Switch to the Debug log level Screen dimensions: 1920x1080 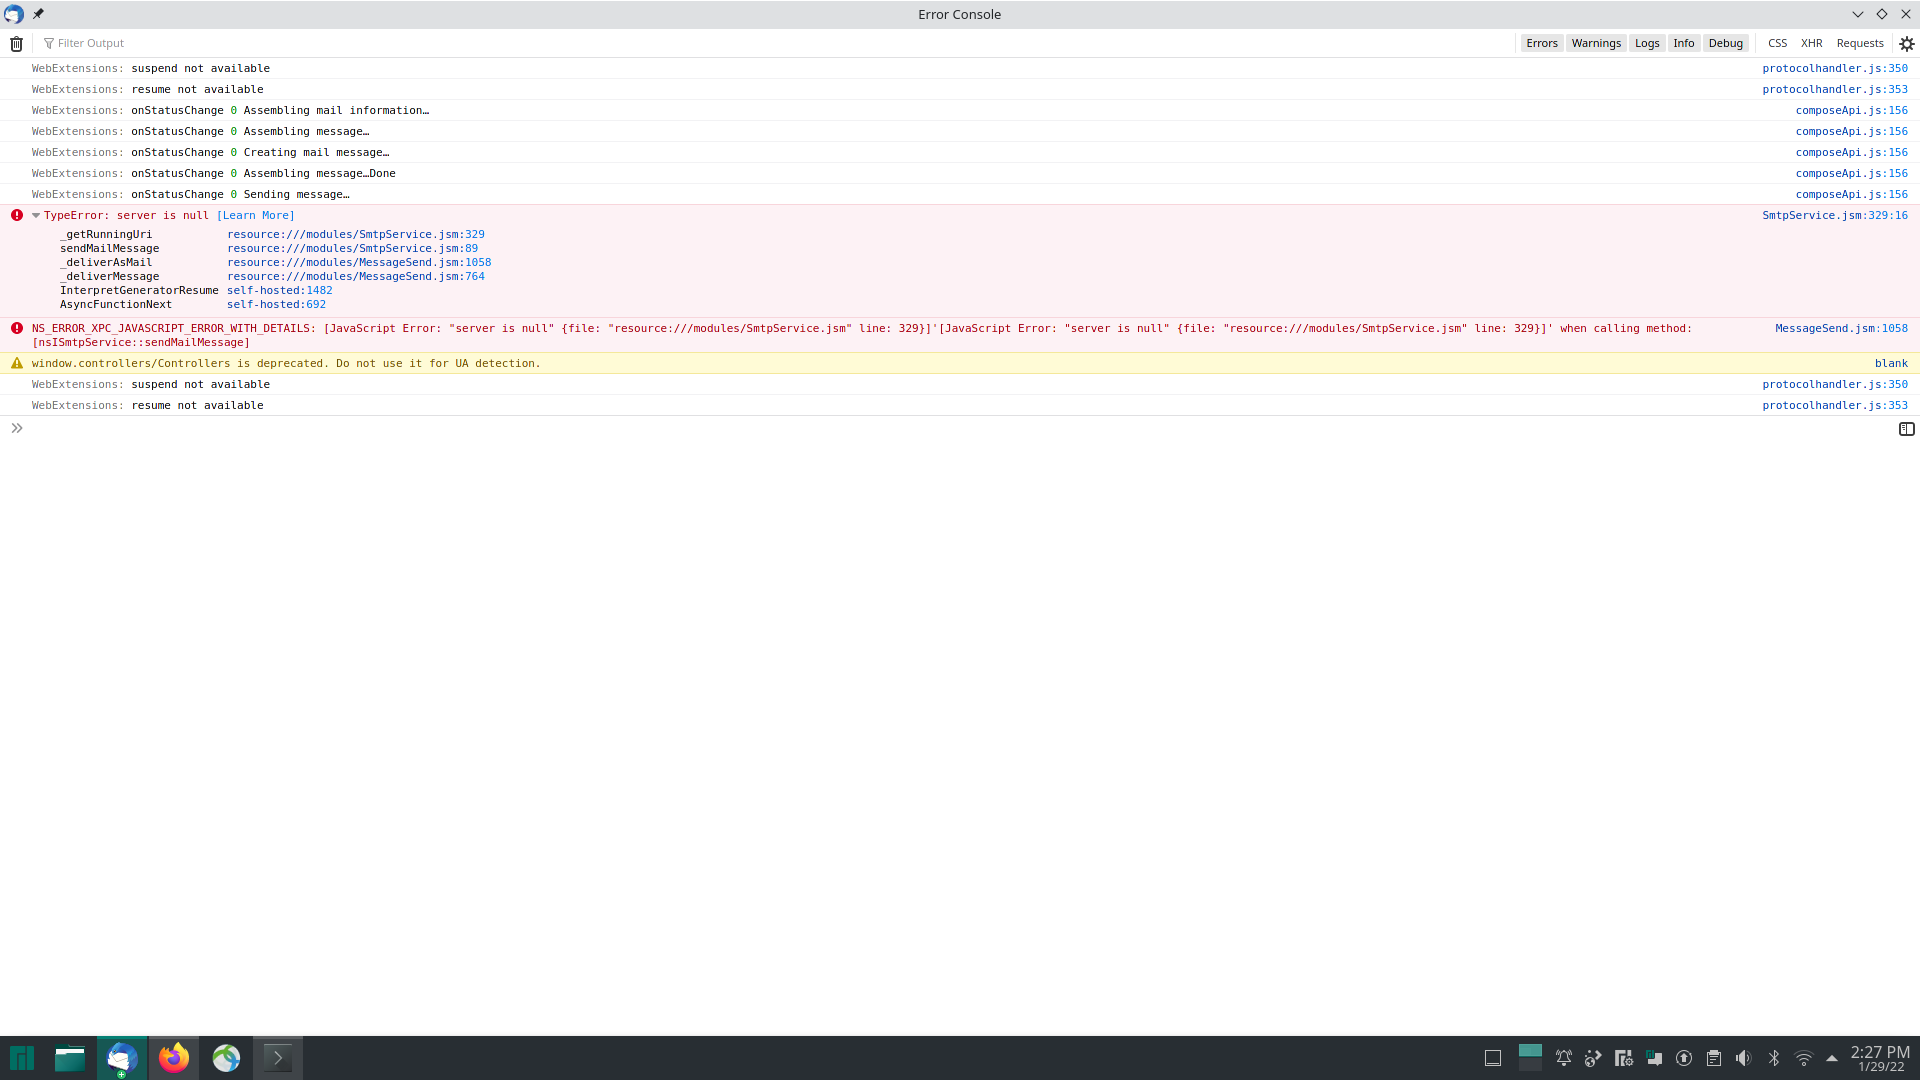1726,43
